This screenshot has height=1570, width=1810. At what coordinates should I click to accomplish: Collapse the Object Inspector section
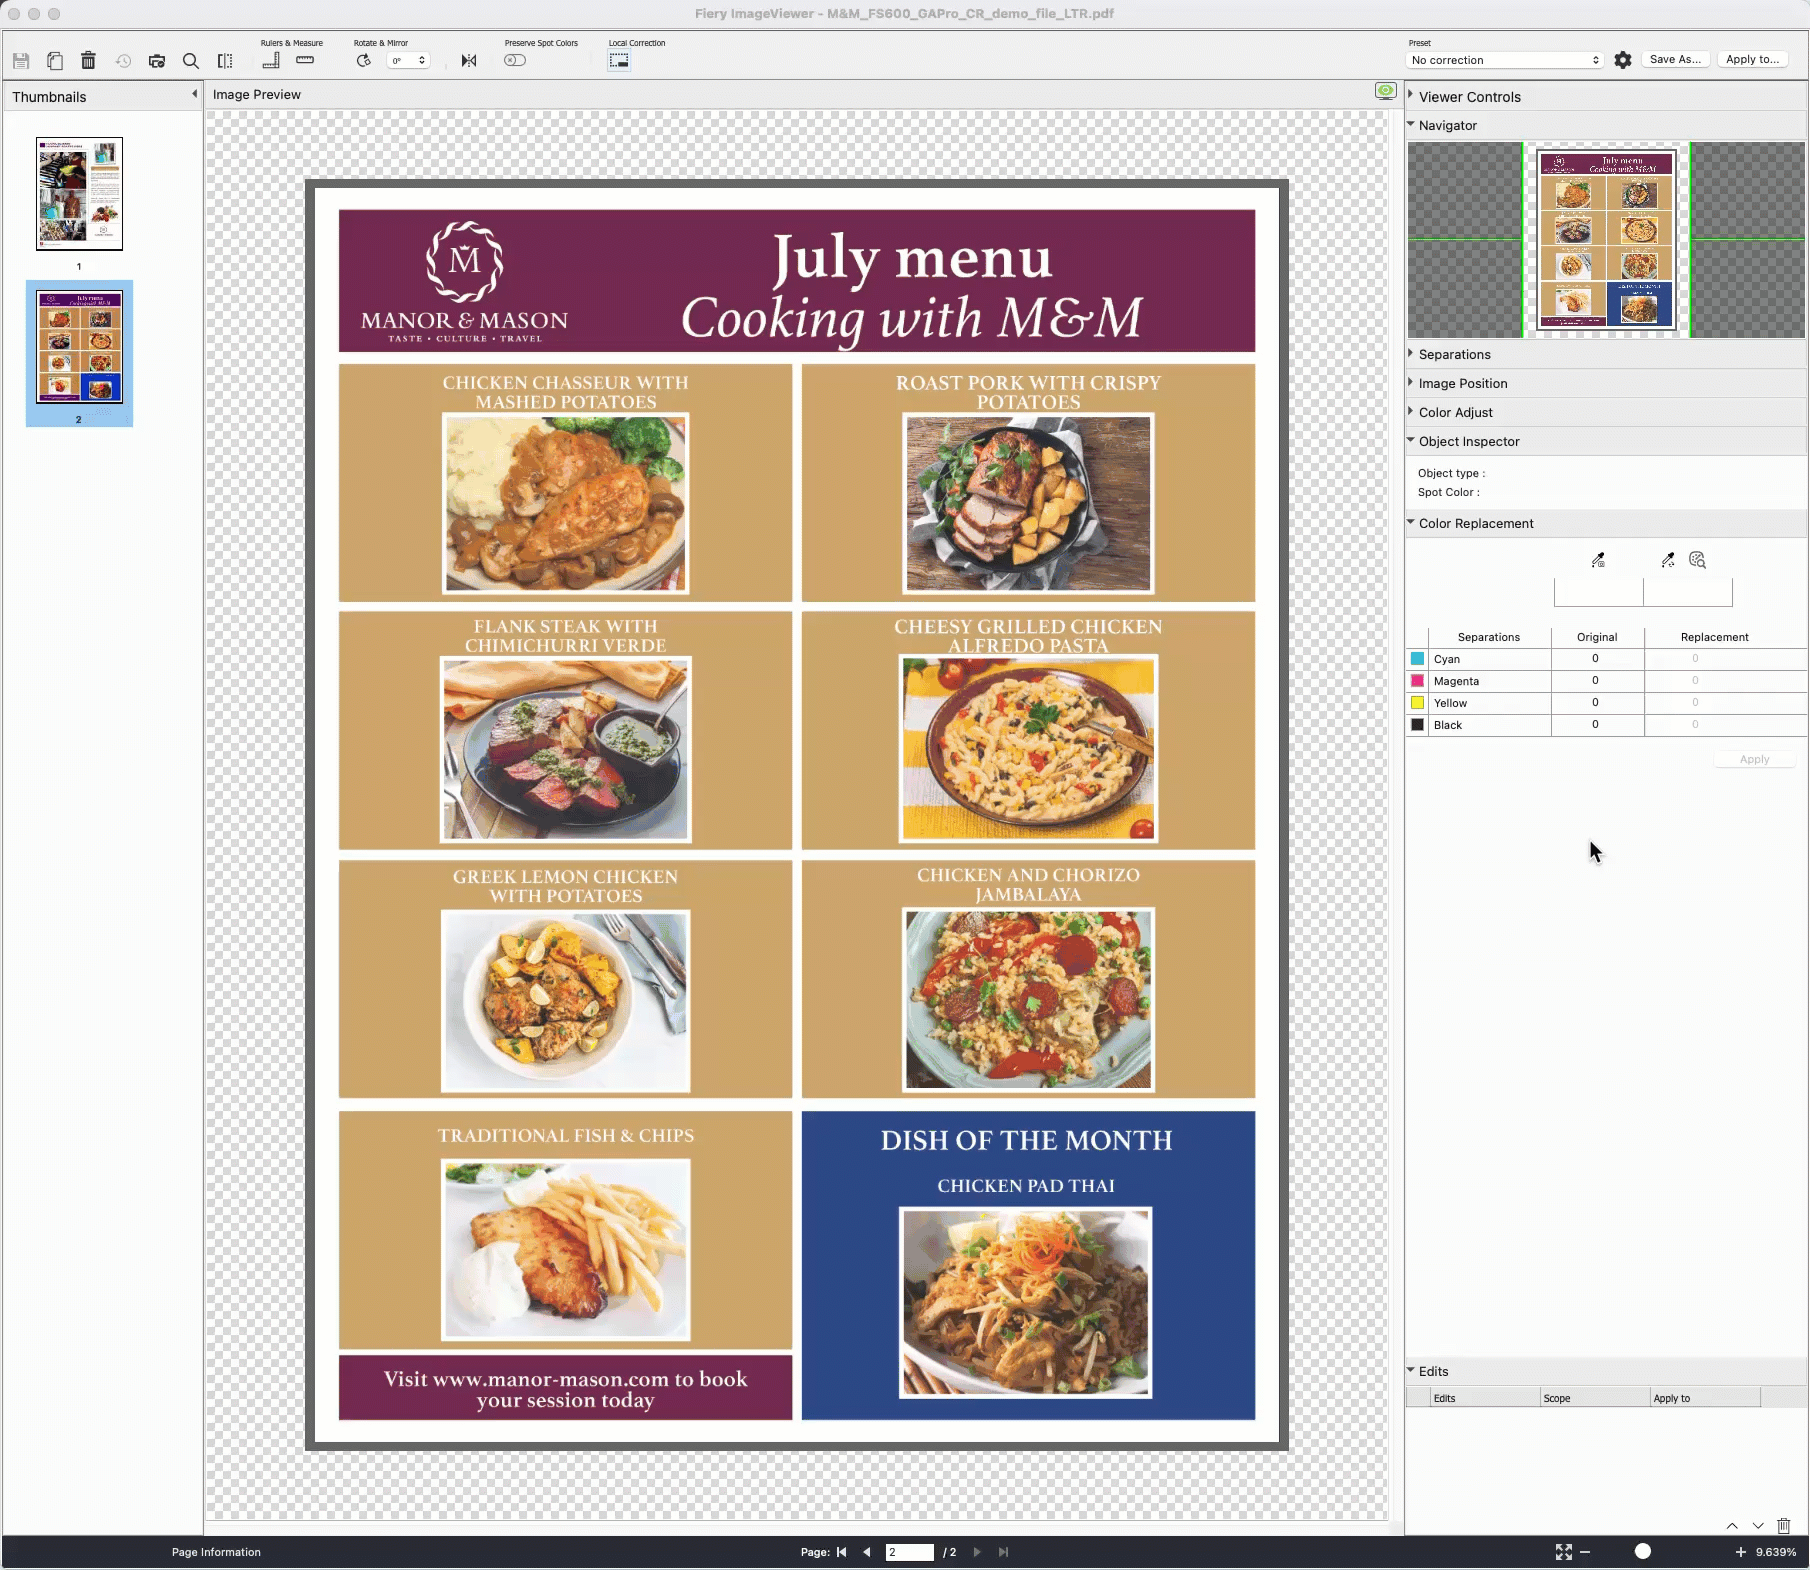[1411, 440]
